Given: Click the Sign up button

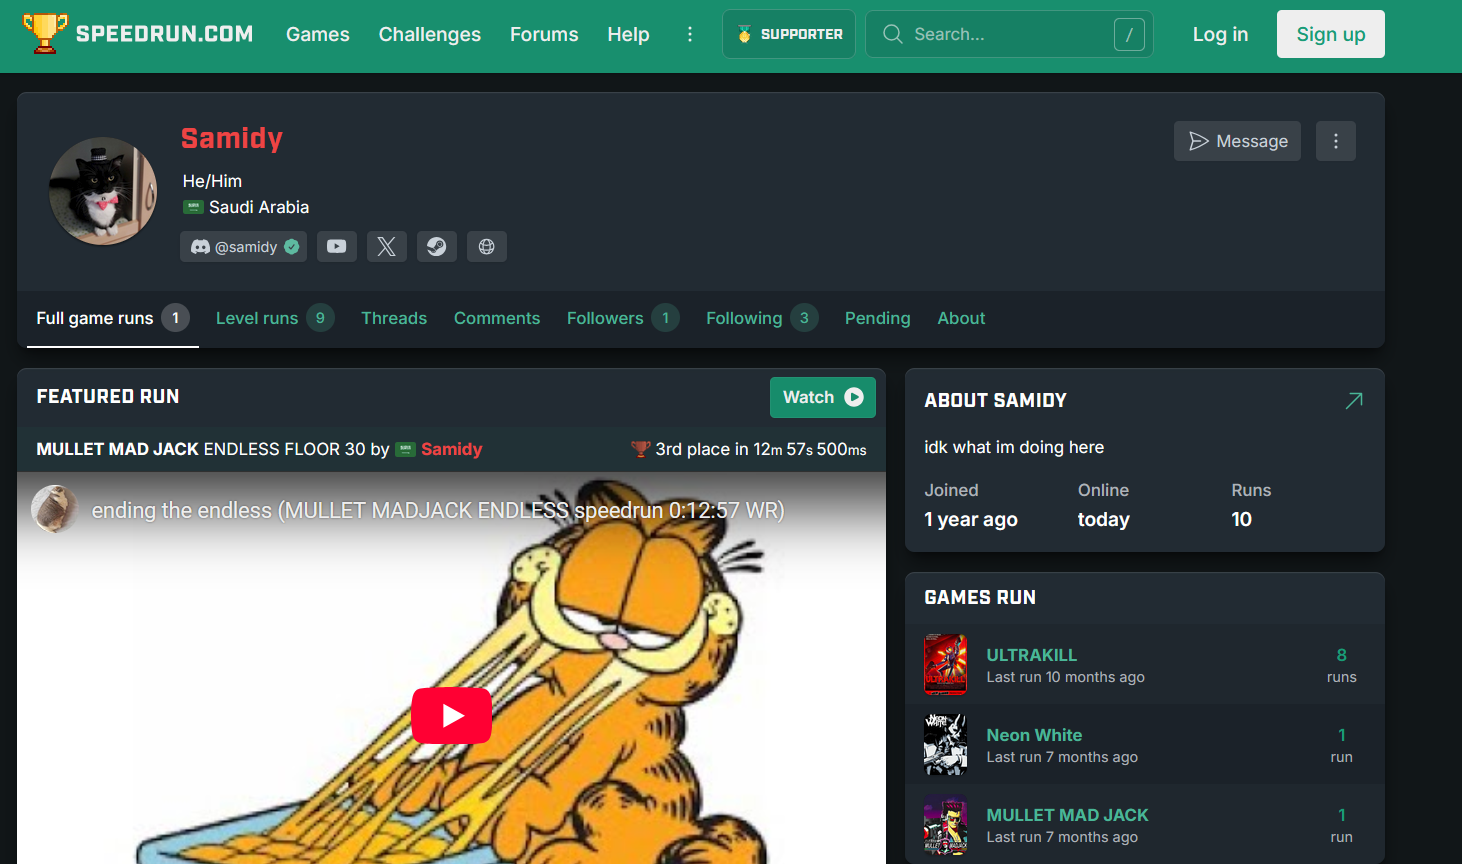Looking at the screenshot, I should point(1330,34).
